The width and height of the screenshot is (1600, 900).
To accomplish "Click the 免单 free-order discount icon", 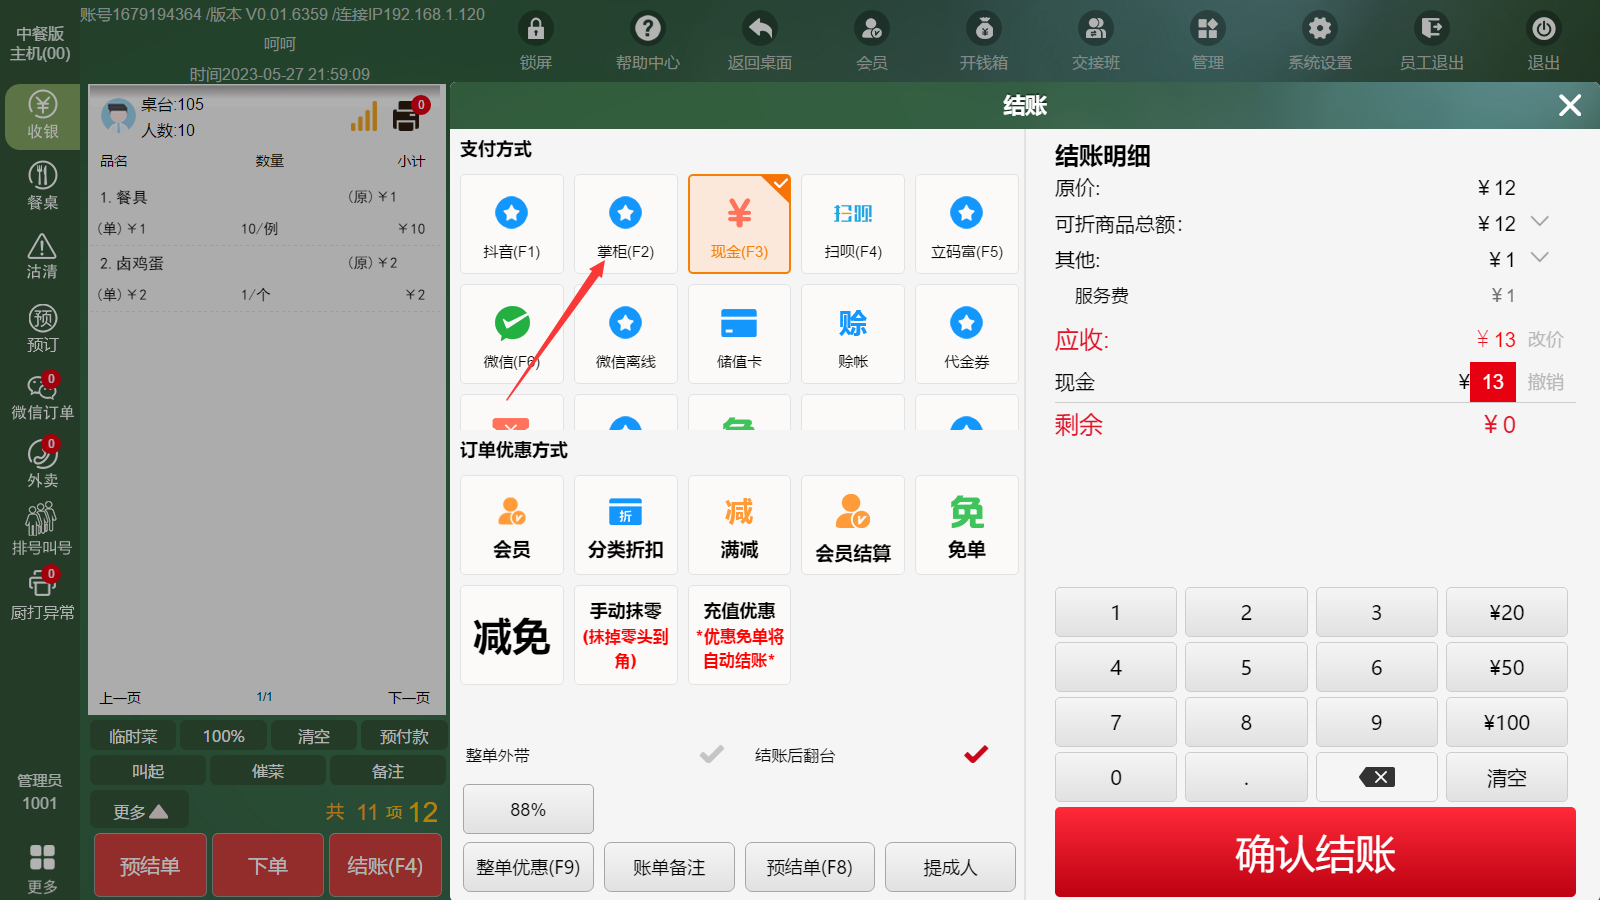I will tap(966, 525).
